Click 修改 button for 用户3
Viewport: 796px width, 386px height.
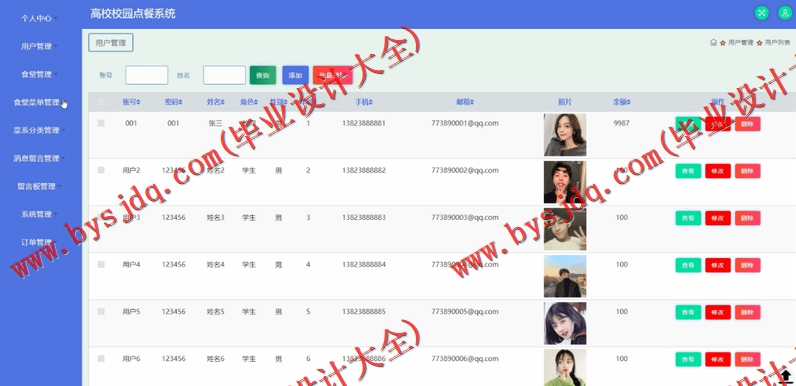718,218
